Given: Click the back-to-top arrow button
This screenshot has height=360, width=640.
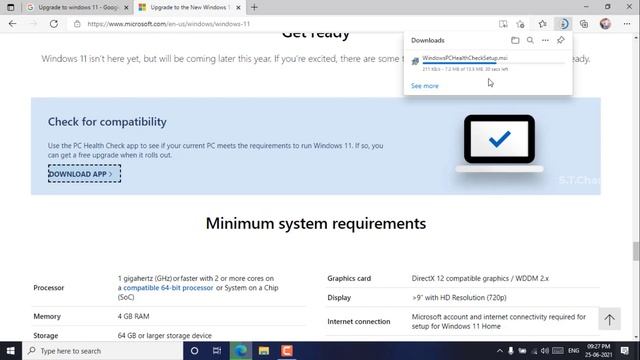Looking at the screenshot, I should [609, 319].
